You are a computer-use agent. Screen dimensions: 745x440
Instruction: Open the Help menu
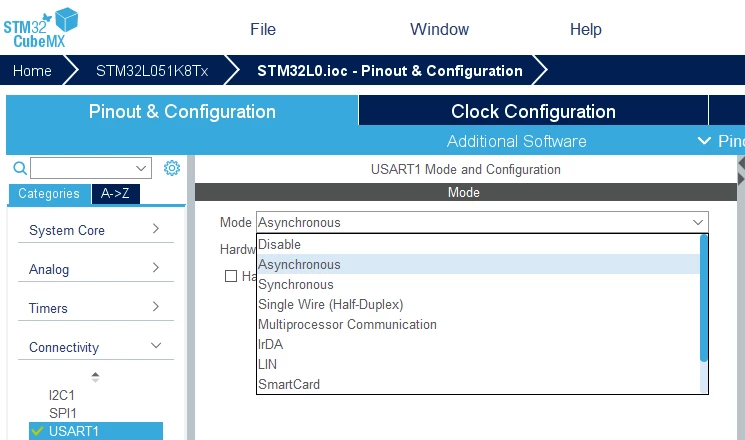585,29
